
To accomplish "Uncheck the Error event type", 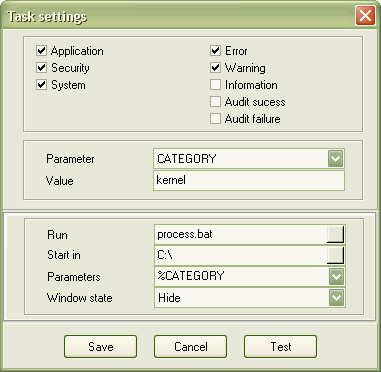I will [215, 51].
